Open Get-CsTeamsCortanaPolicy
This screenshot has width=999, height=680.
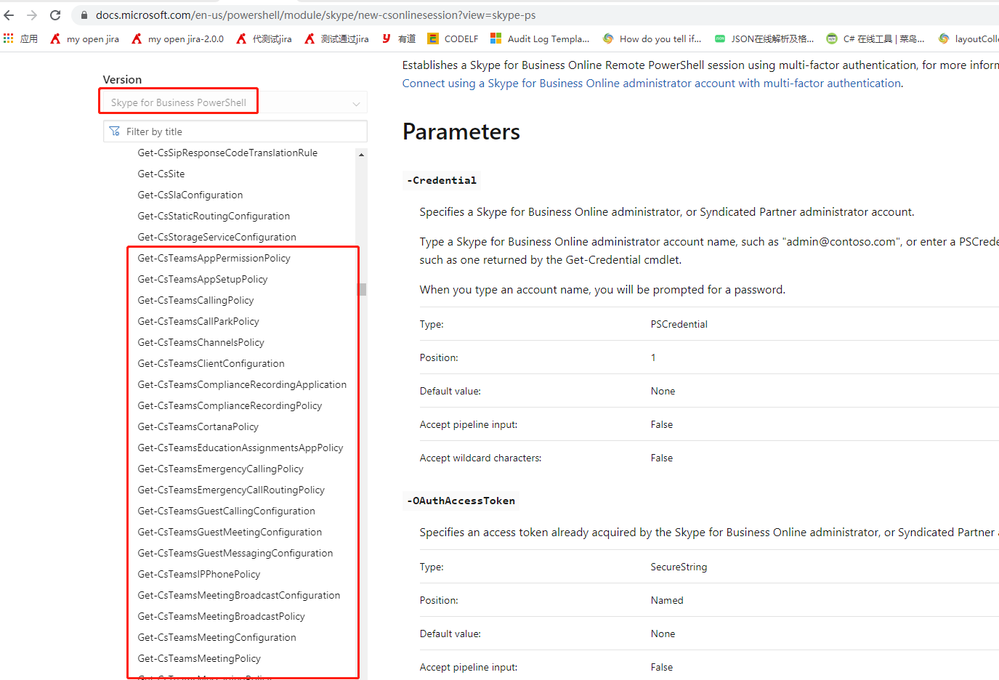198,426
